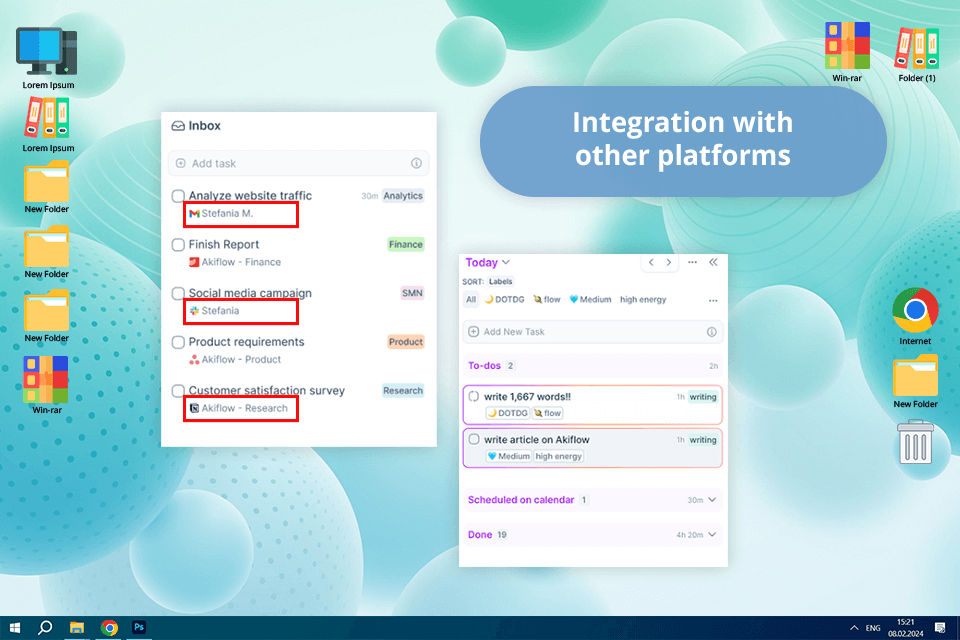Click Gmail icon next to Stefania M.
This screenshot has width=960, height=640.
point(194,214)
